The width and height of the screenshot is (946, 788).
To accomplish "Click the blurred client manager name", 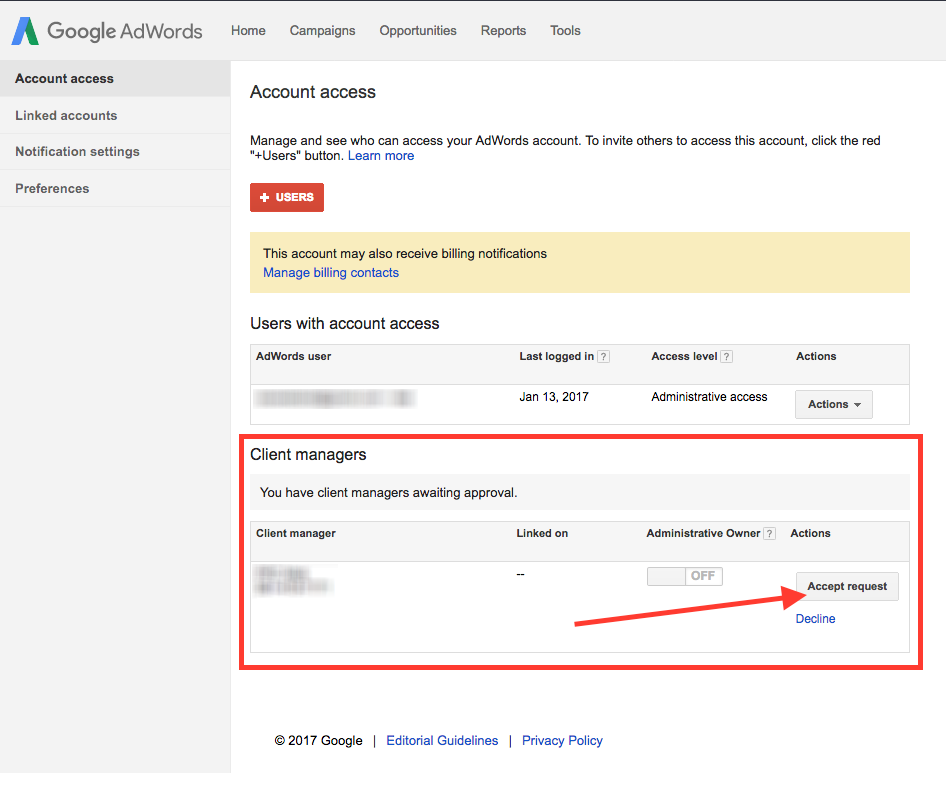I will (294, 580).
